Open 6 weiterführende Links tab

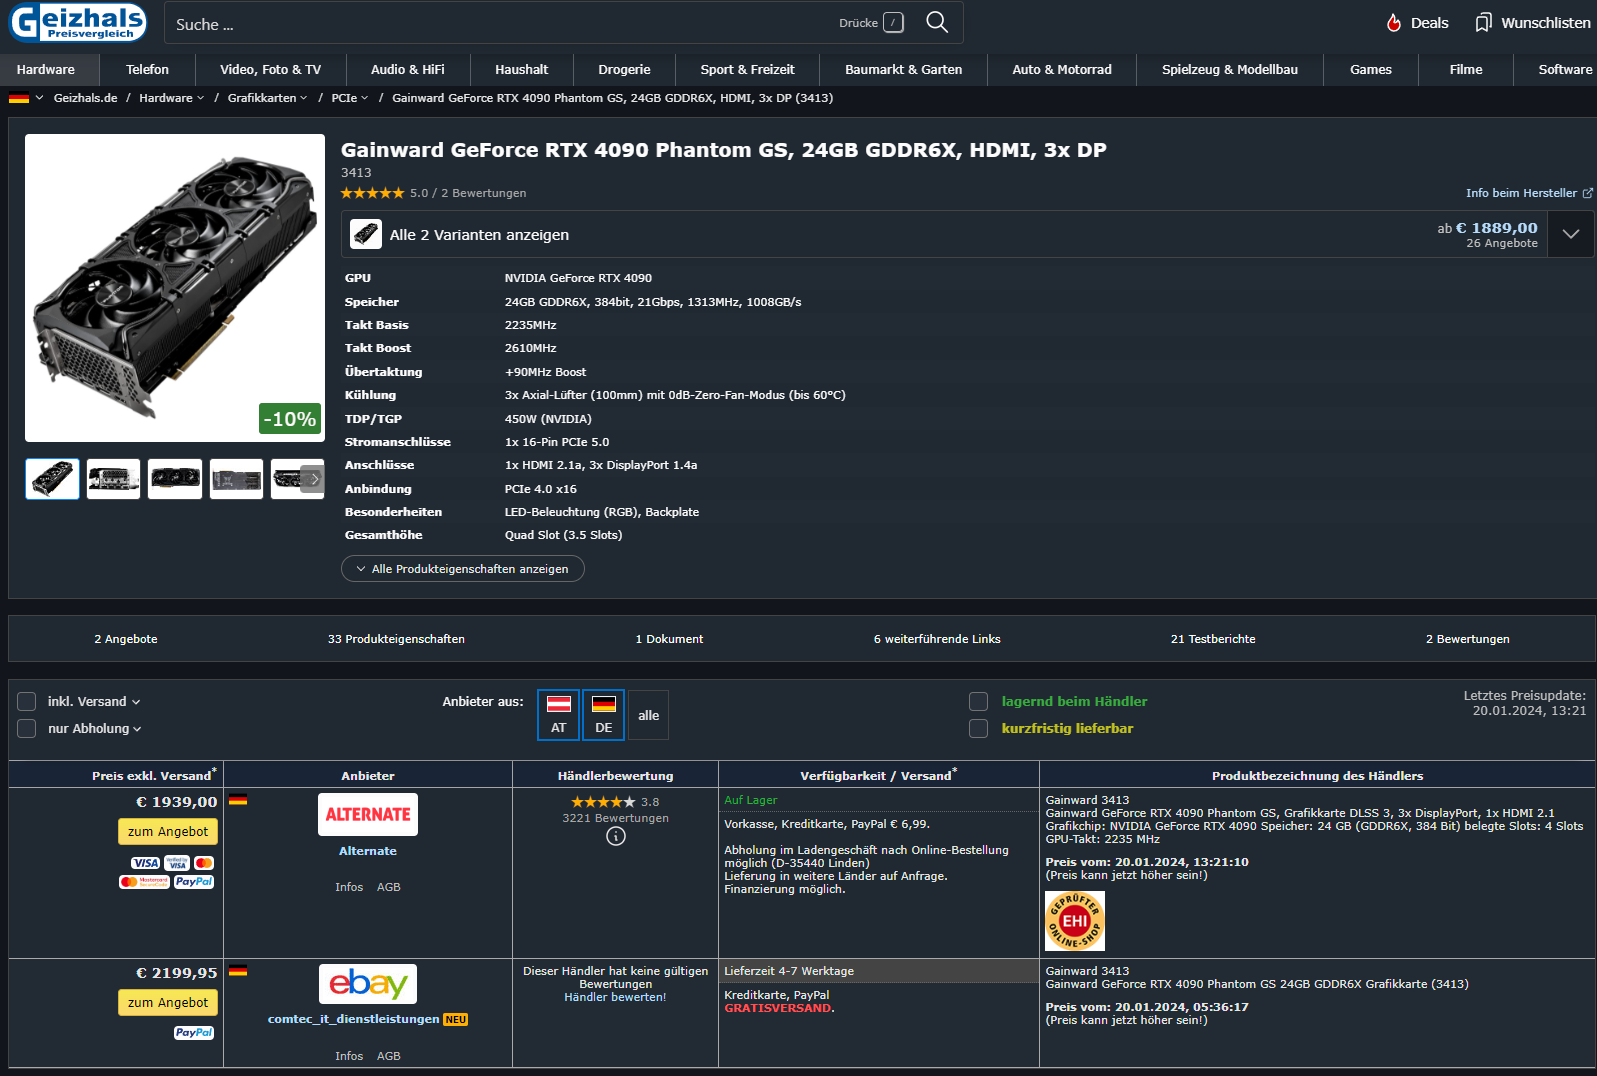click(937, 639)
